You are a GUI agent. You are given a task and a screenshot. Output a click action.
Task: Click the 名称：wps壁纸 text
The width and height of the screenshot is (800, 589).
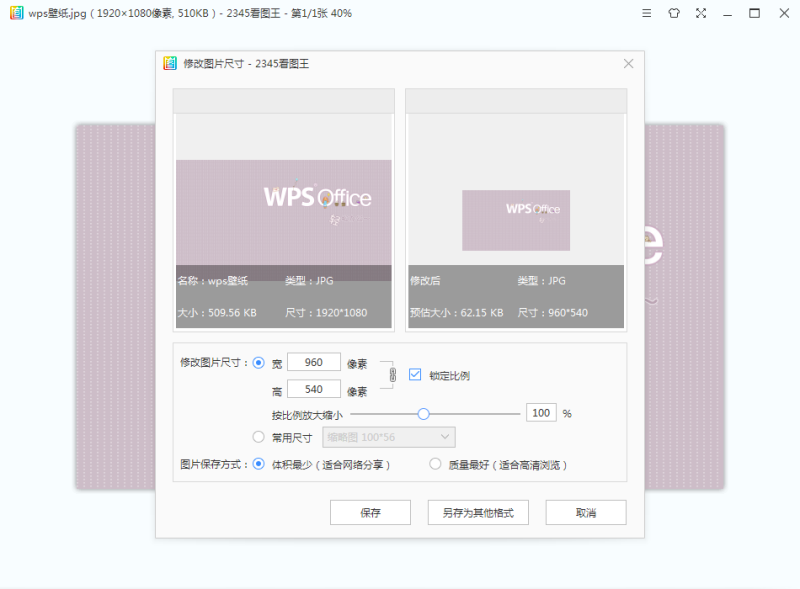pos(213,281)
